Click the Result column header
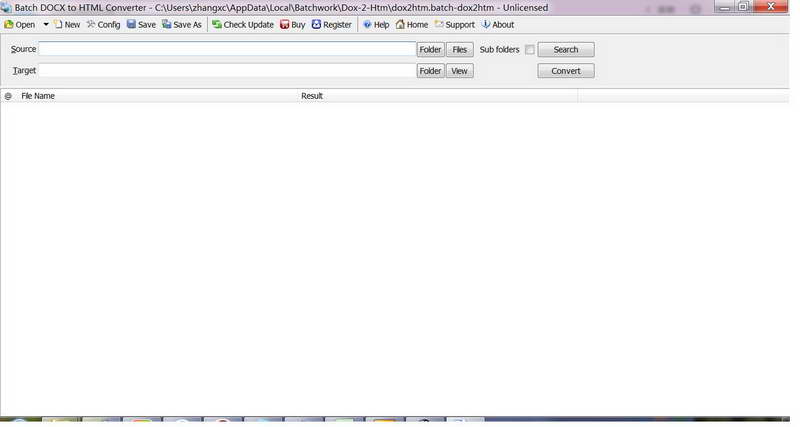800x427 pixels. coord(312,96)
